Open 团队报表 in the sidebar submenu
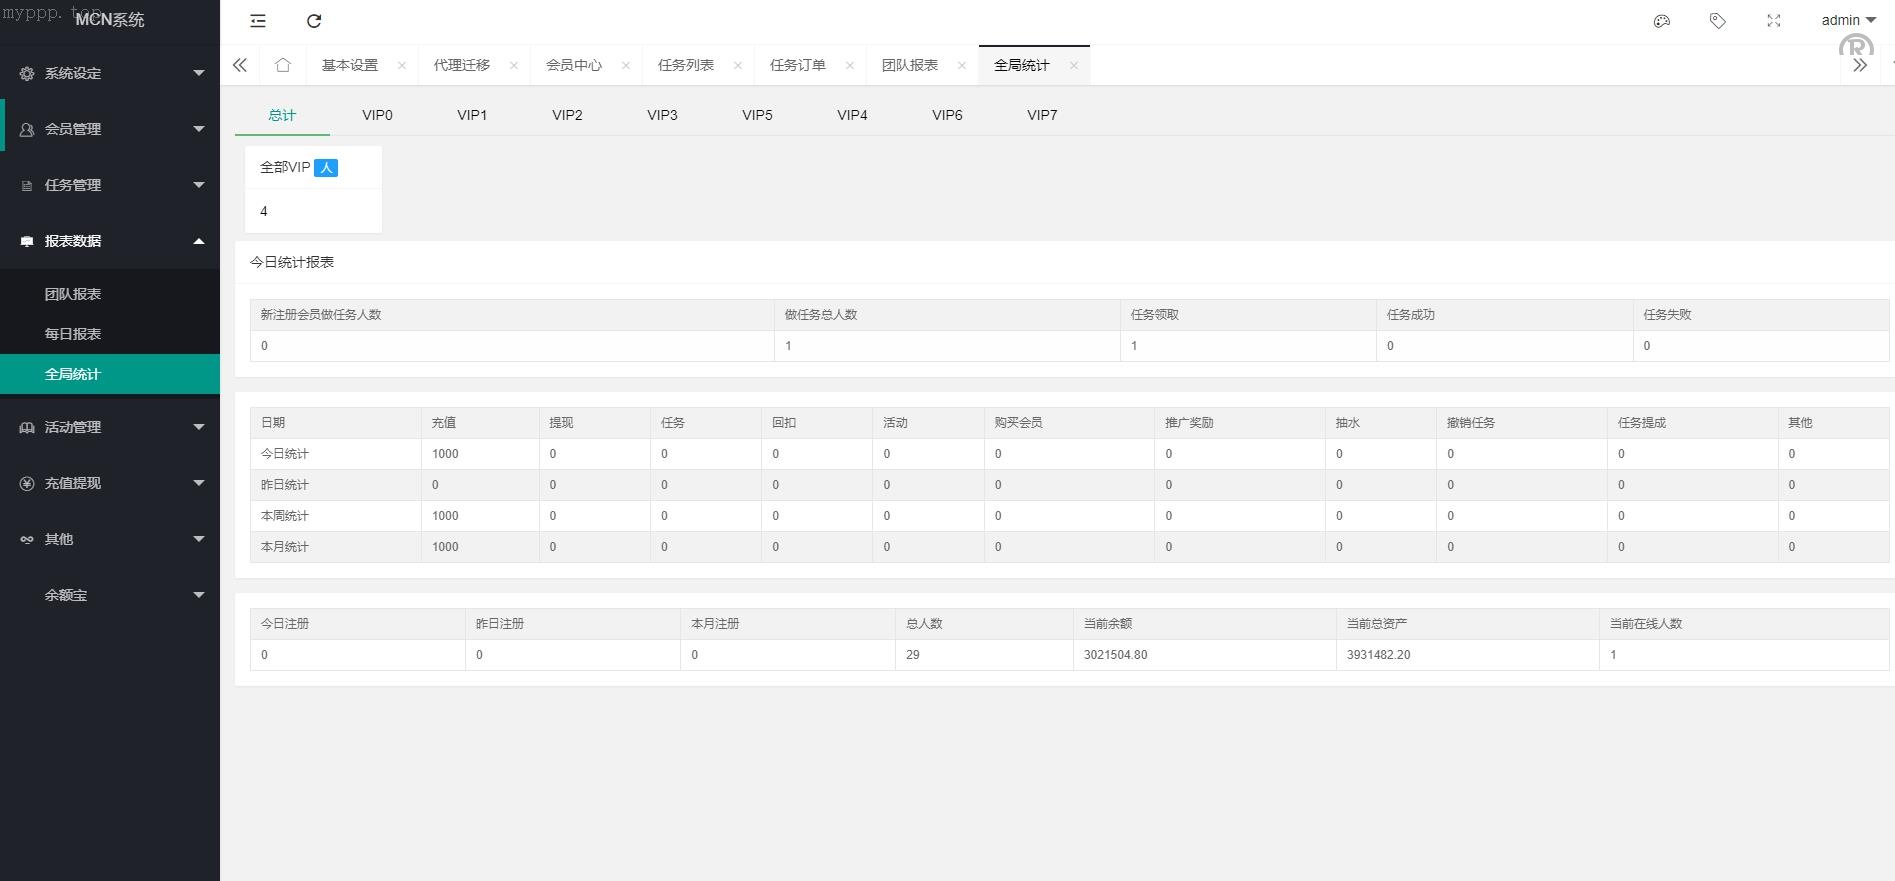Screen dimensions: 1895x881 73,294
